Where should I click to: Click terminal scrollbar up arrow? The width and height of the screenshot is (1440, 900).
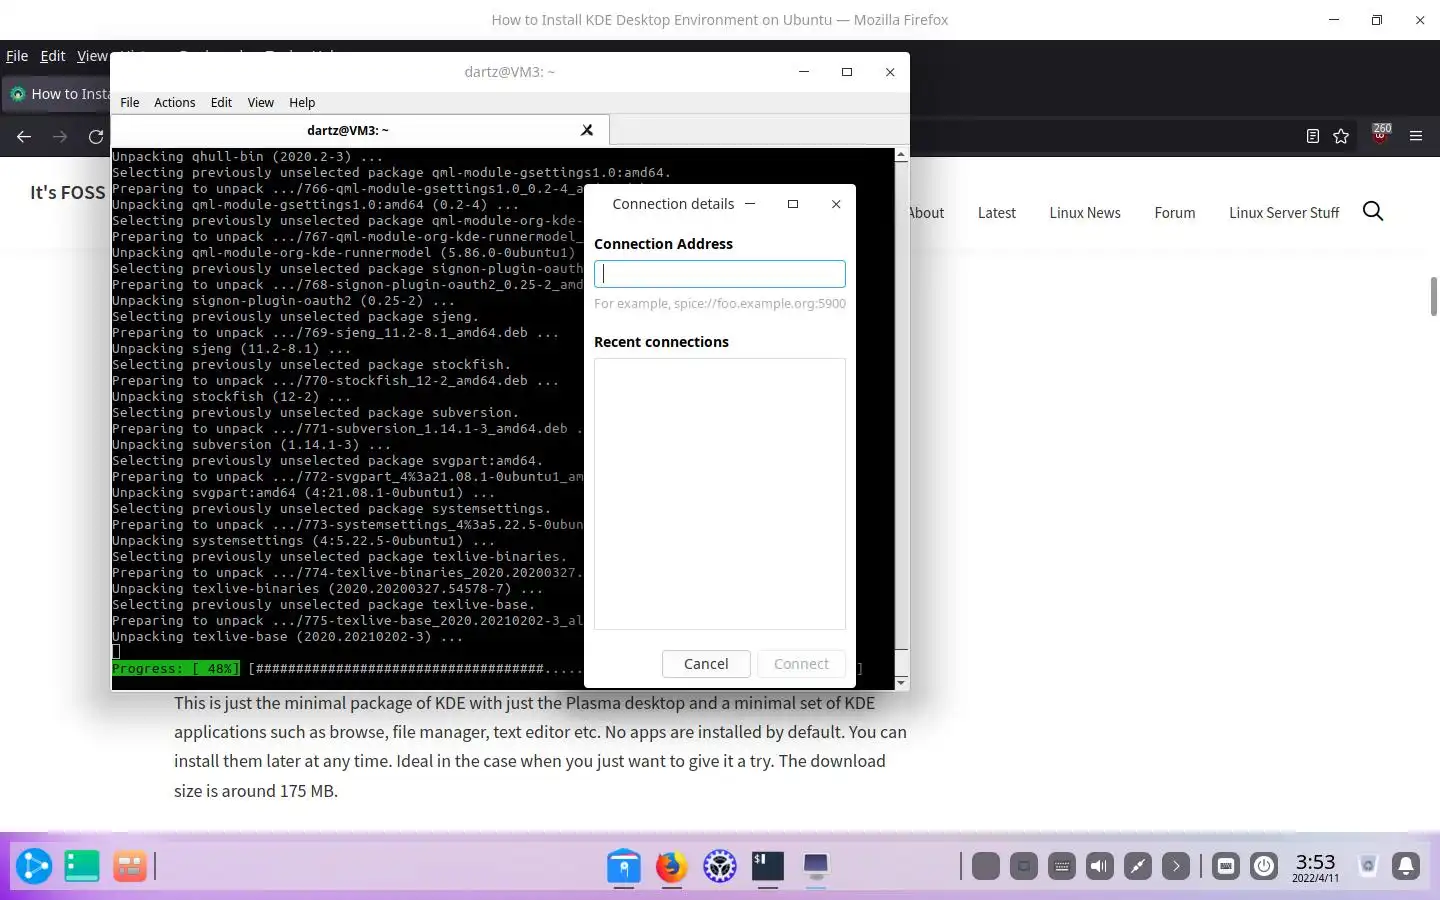click(x=901, y=155)
